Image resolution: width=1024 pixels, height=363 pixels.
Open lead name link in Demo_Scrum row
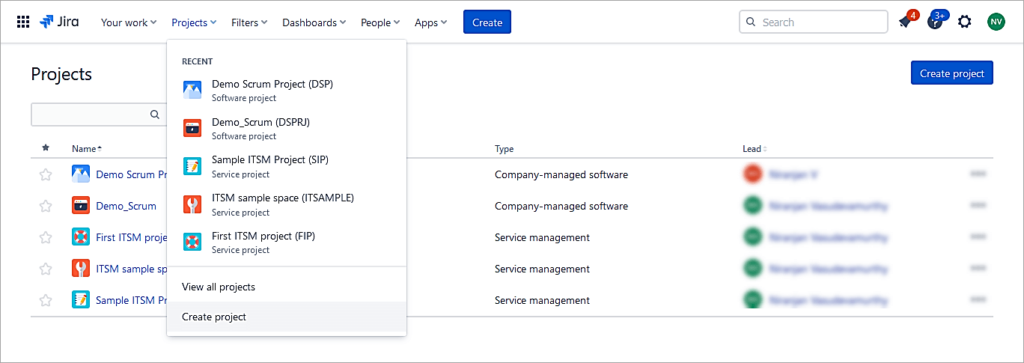[828, 206]
